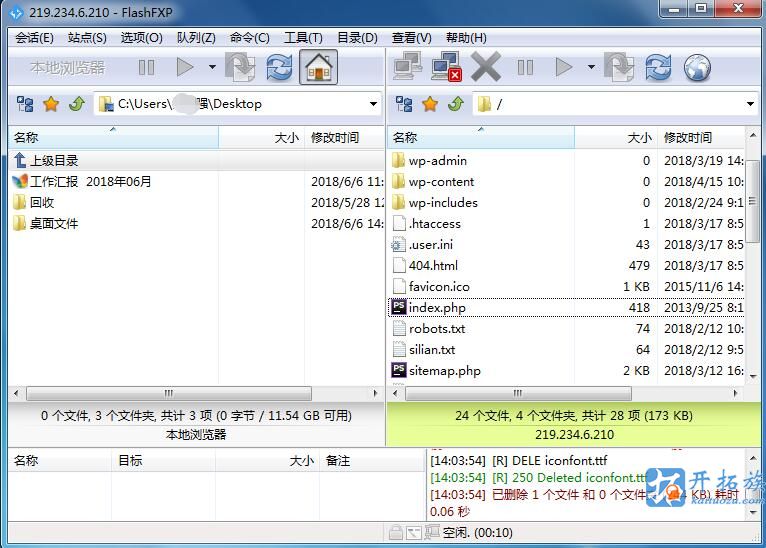Select the robots.txt file

[x=567, y=328]
